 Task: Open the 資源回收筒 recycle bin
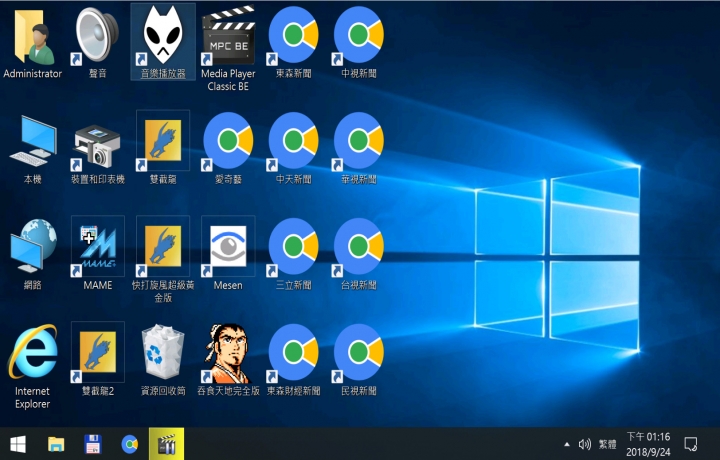(x=163, y=352)
